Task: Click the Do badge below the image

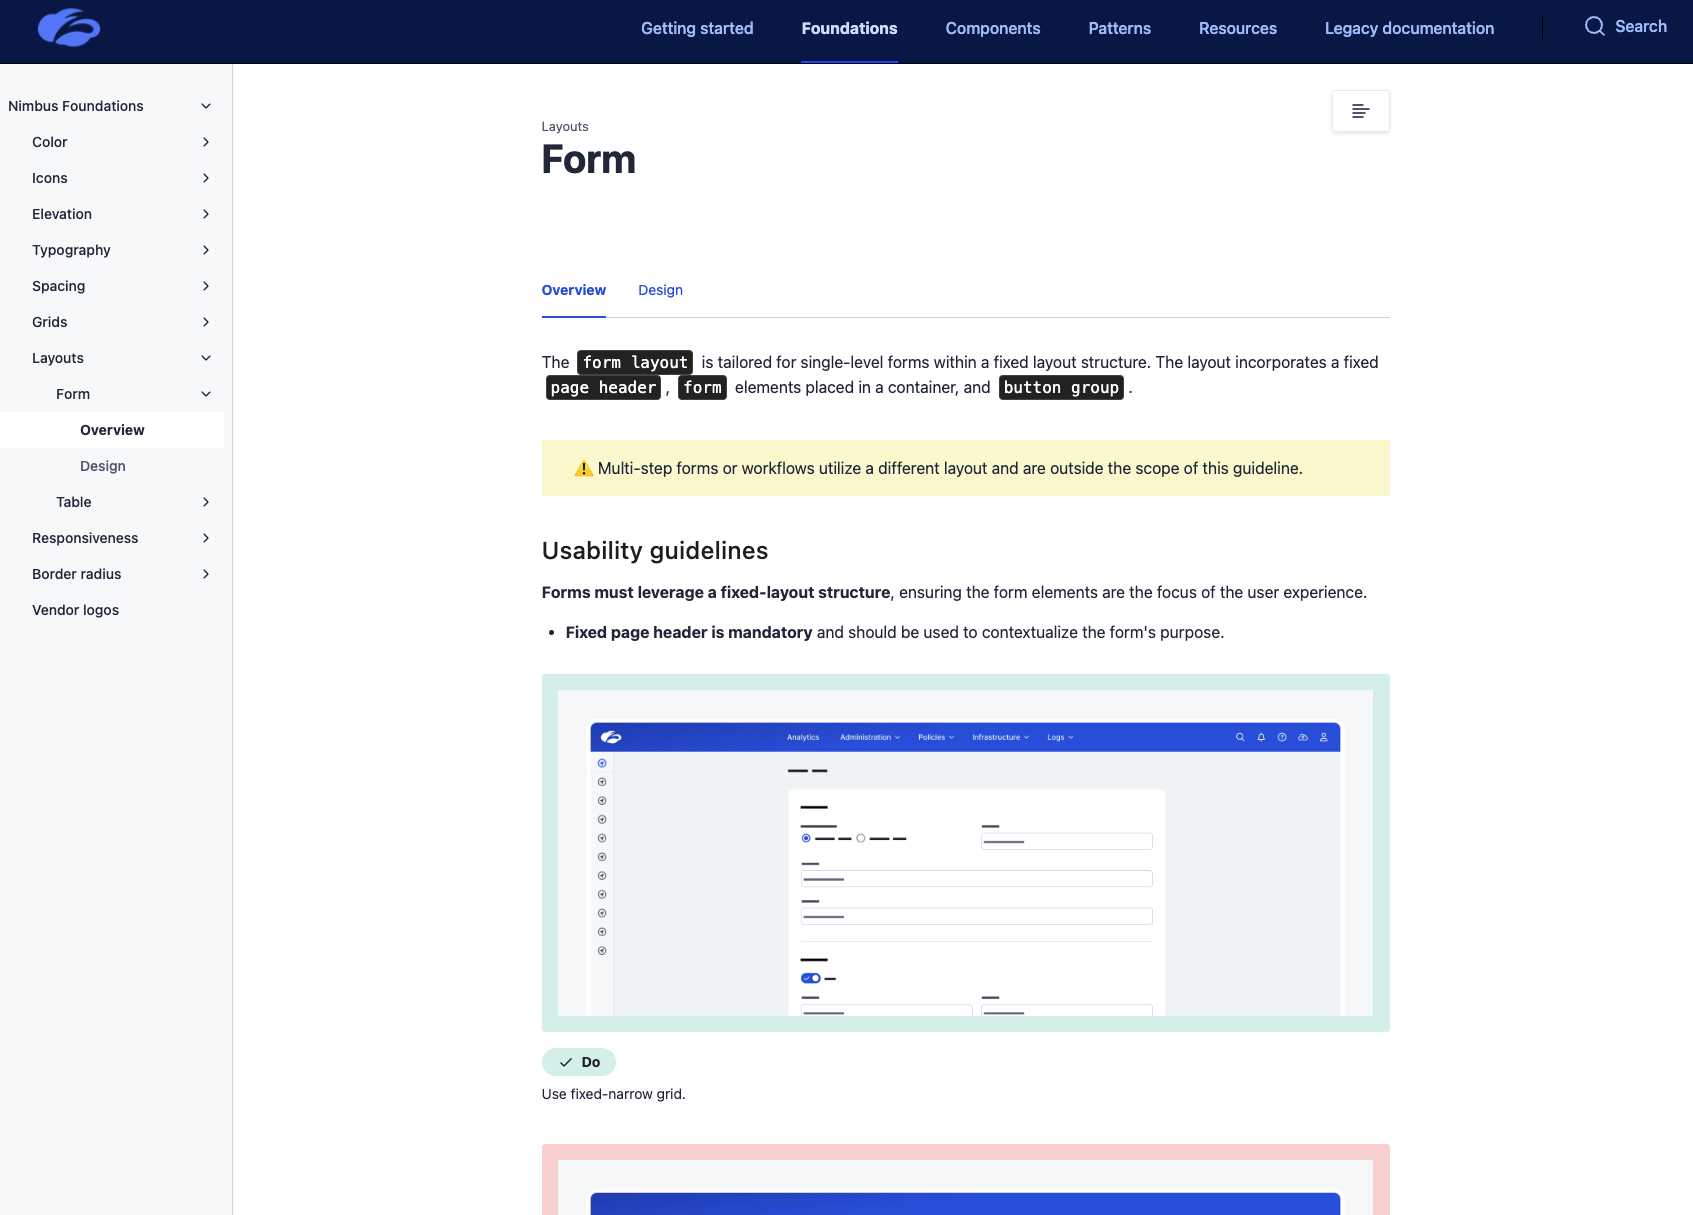Action: click(x=579, y=1062)
